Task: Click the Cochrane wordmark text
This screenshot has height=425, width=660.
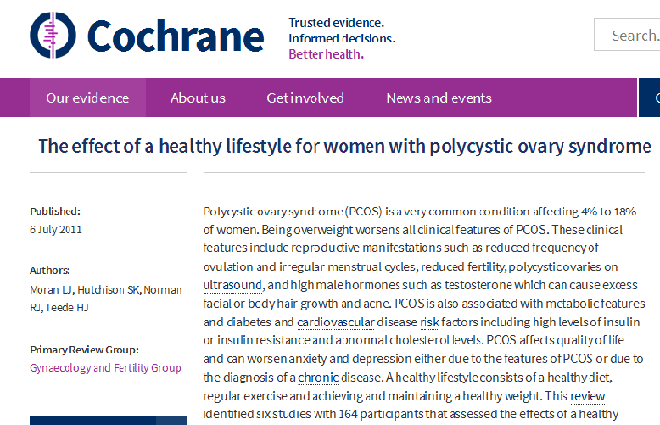Action: coord(176,36)
